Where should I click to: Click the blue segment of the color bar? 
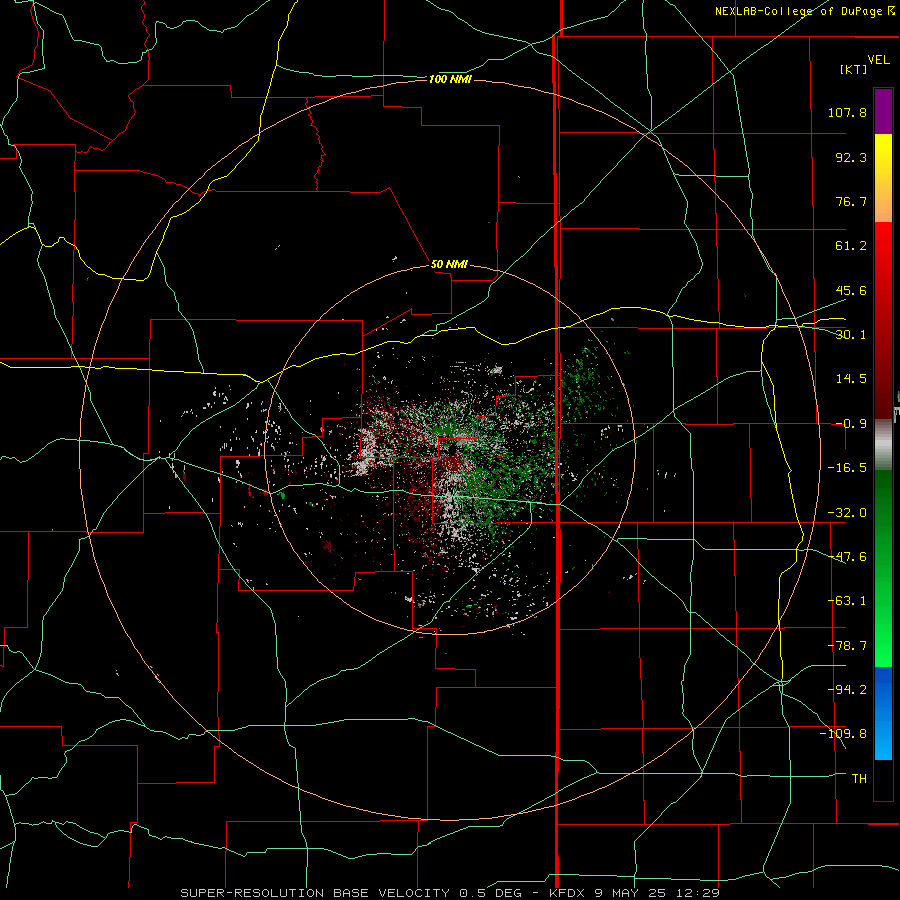[x=883, y=713]
